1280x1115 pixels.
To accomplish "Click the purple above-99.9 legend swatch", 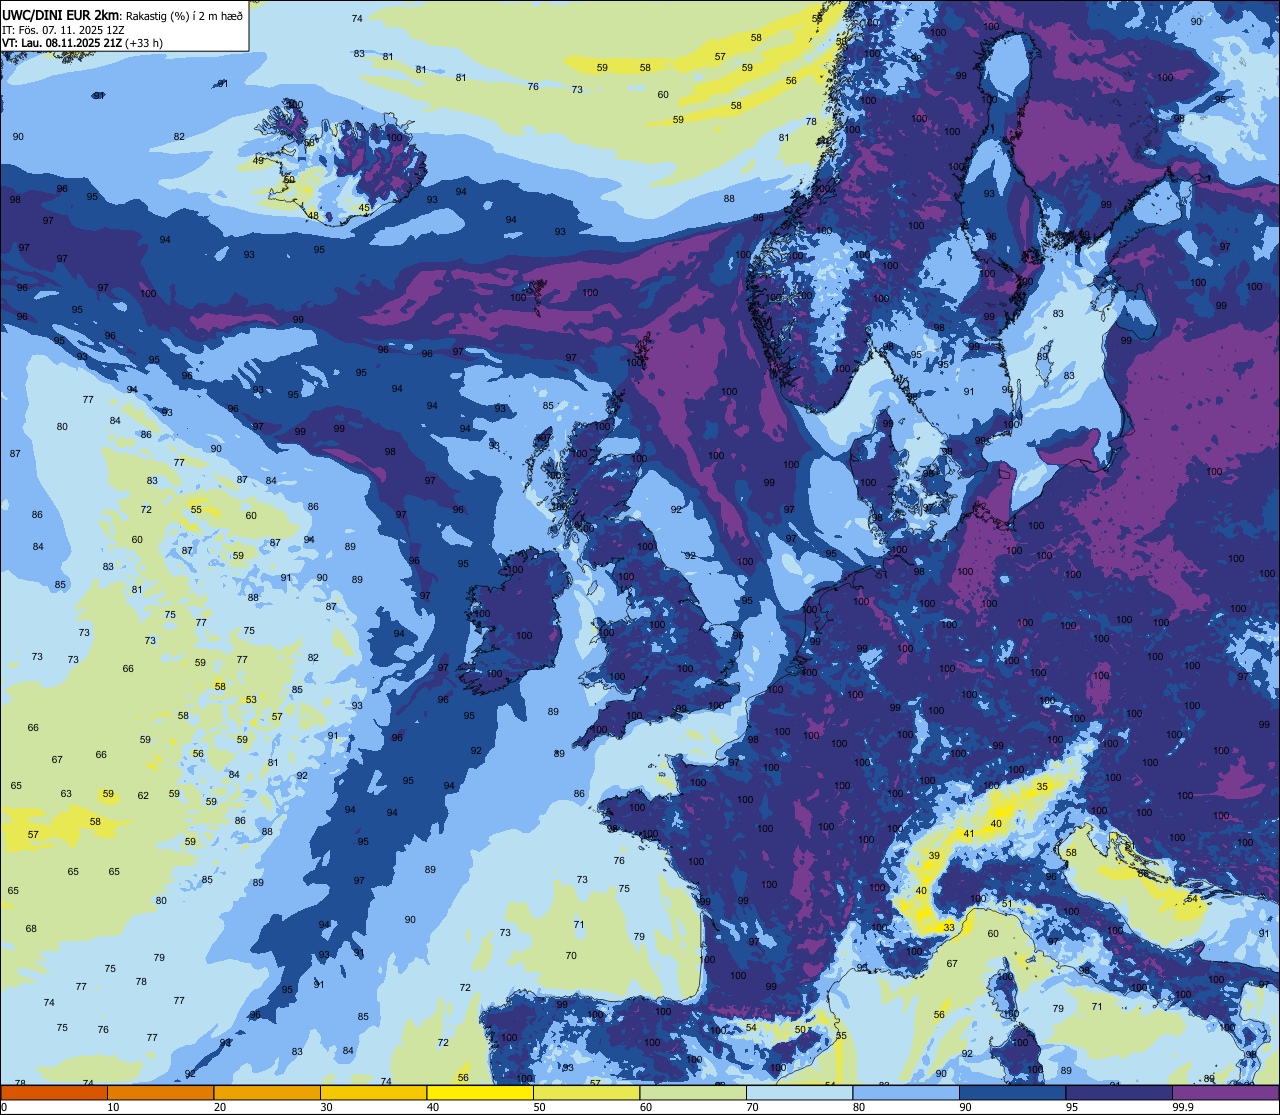I will pyautogui.click(x=1225, y=1092).
